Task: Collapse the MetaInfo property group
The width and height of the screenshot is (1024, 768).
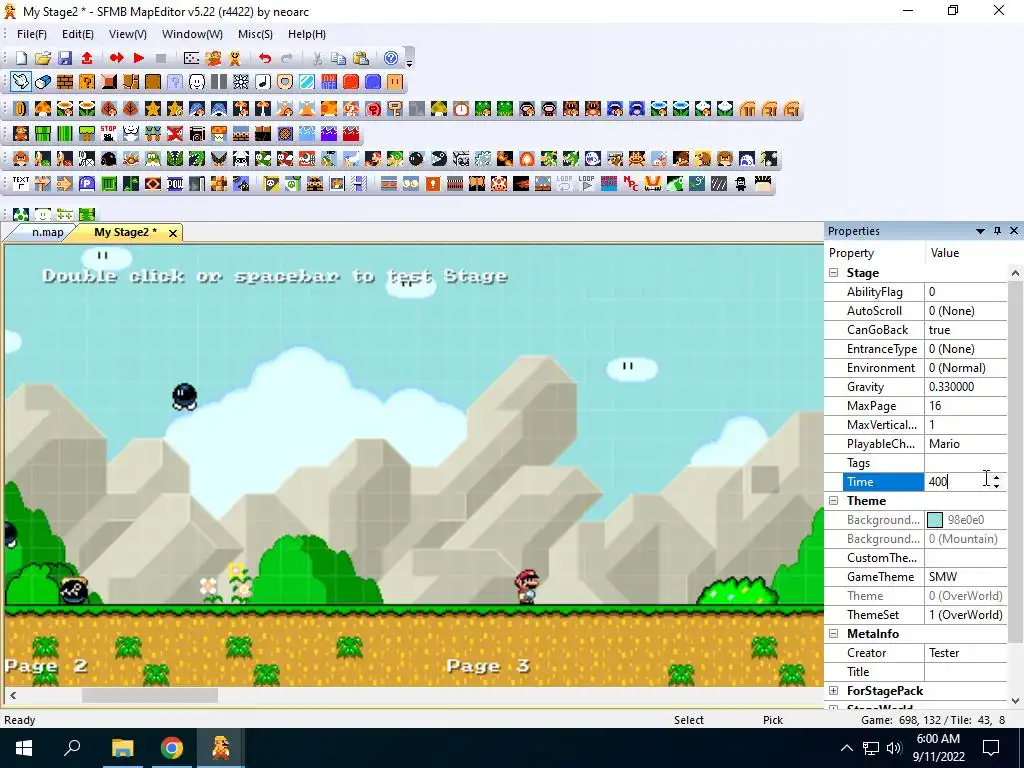Action: click(834, 634)
